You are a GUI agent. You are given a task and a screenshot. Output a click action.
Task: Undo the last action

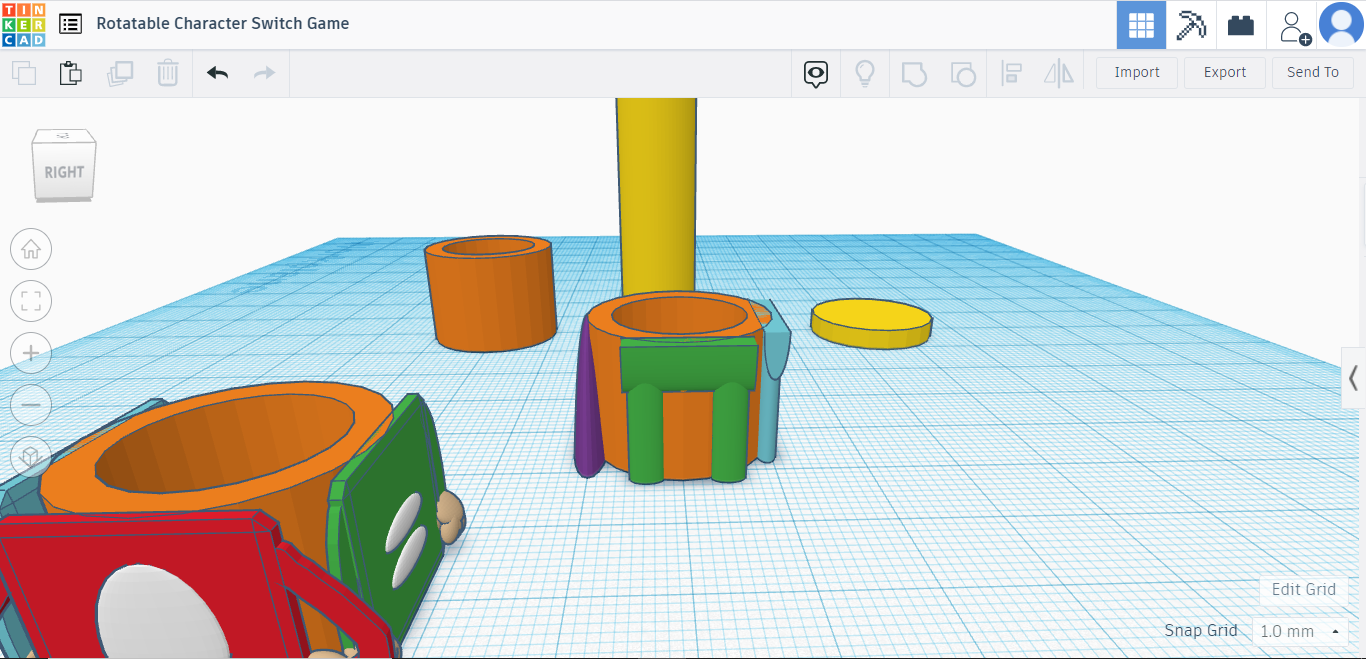[x=217, y=73]
